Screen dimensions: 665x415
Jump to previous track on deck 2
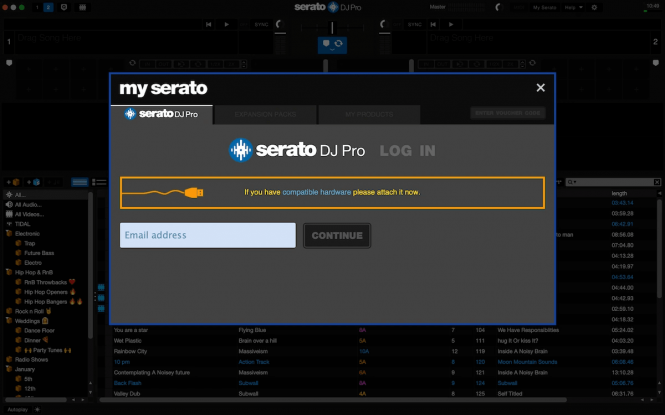[433, 25]
